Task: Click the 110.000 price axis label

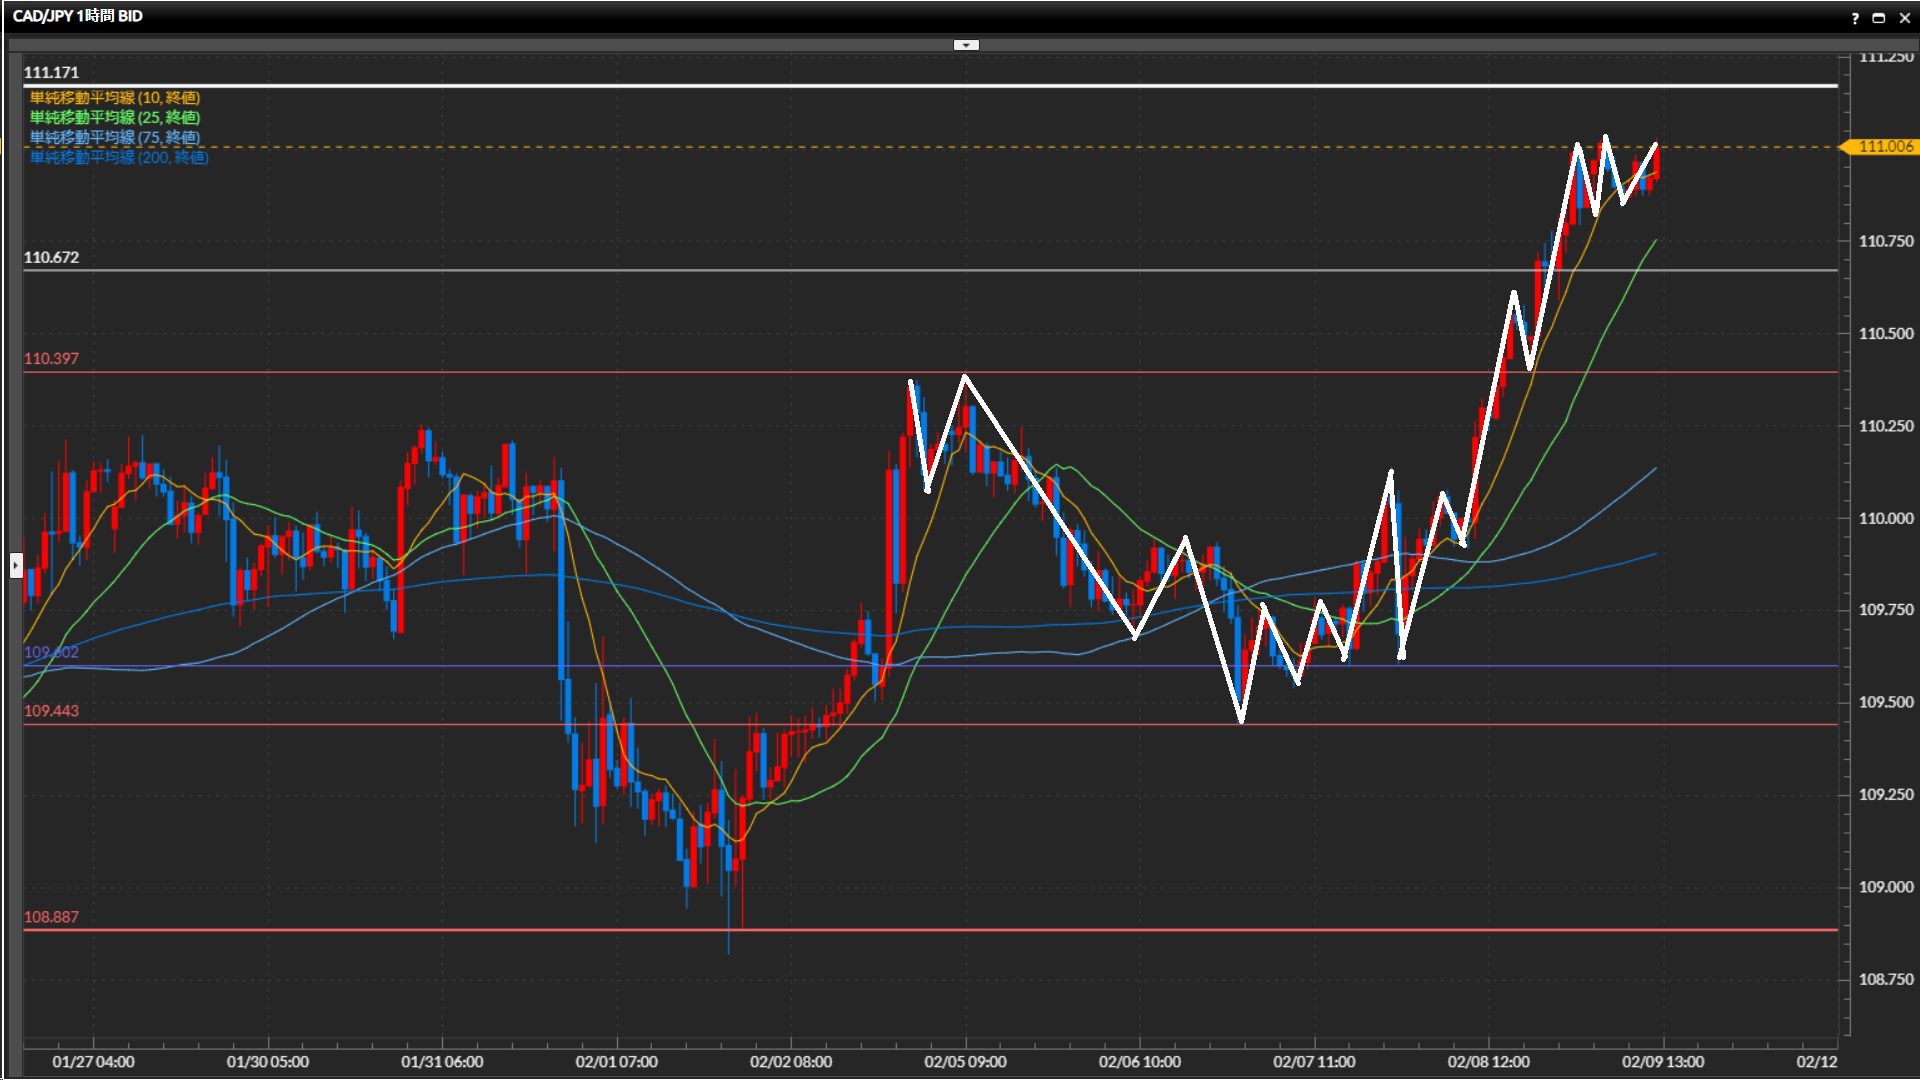Action: [1885, 518]
